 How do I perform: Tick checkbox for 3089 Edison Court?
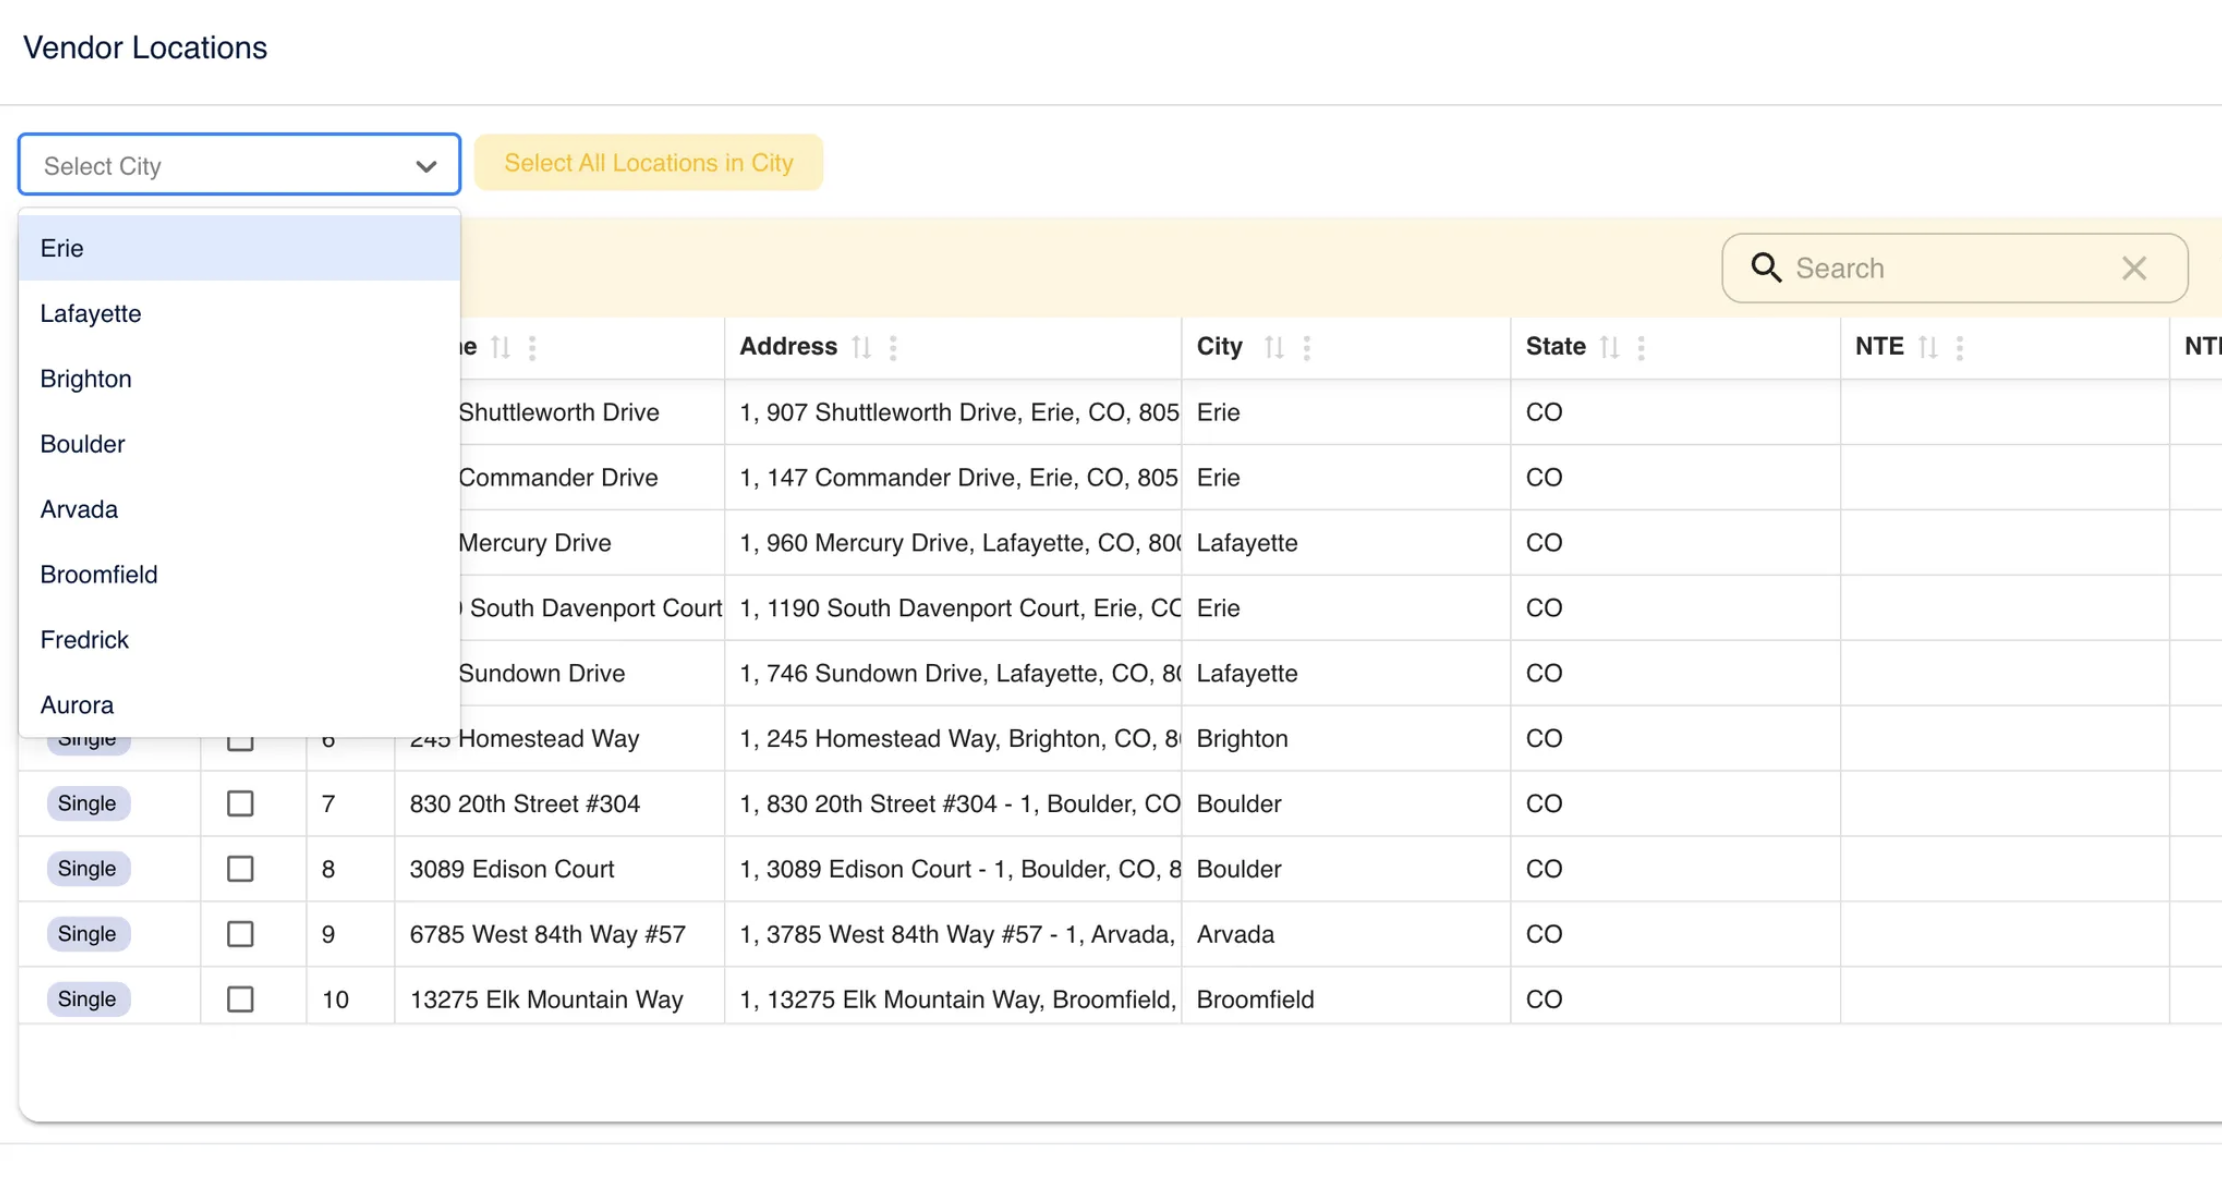click(240, 869)
